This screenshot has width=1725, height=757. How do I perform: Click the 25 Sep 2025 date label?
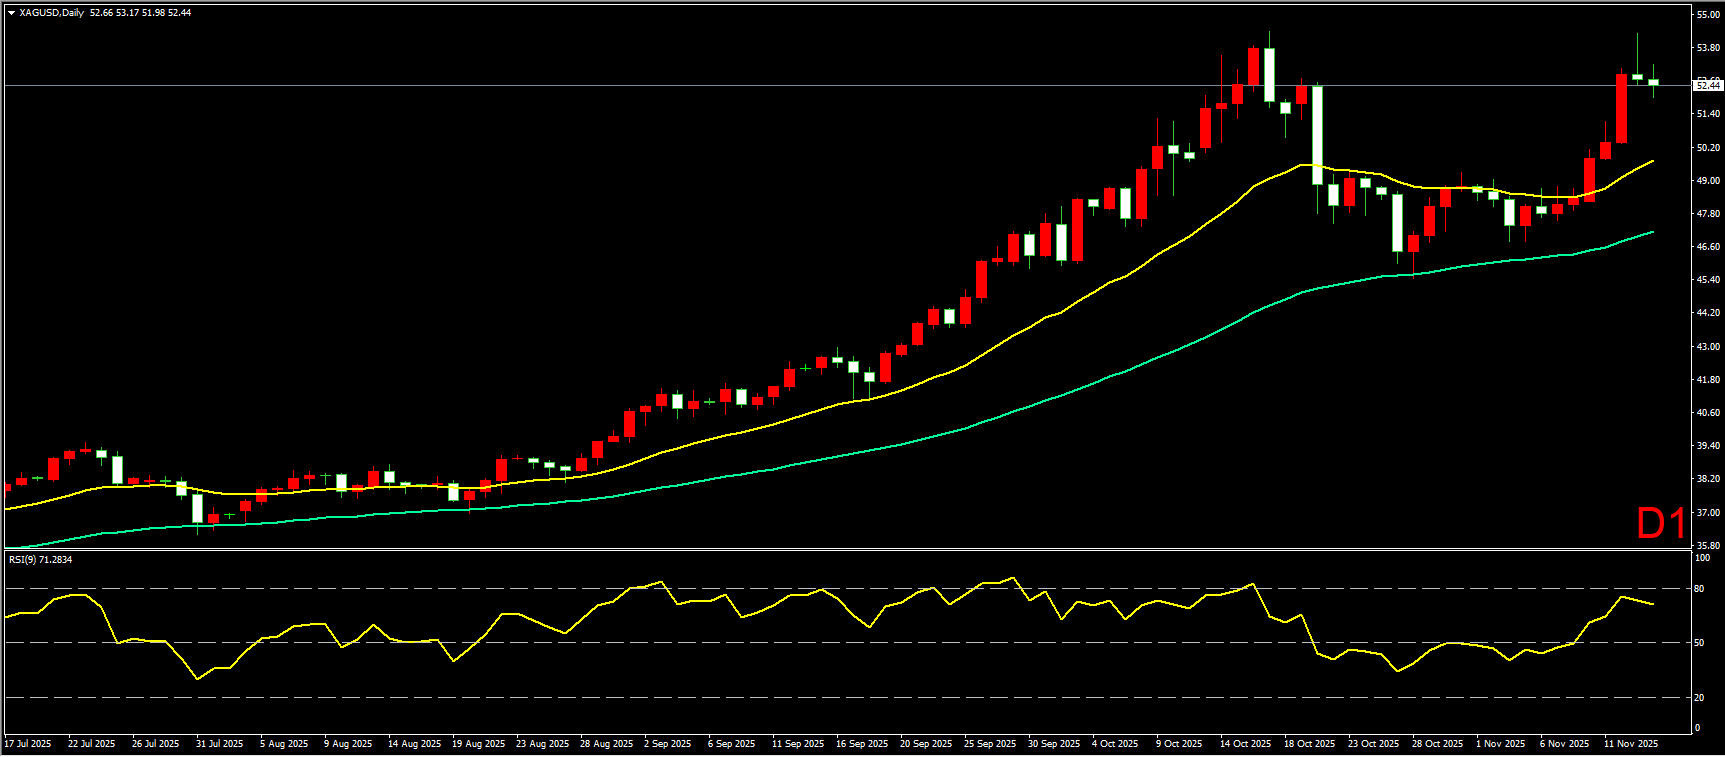pos(989,744)
